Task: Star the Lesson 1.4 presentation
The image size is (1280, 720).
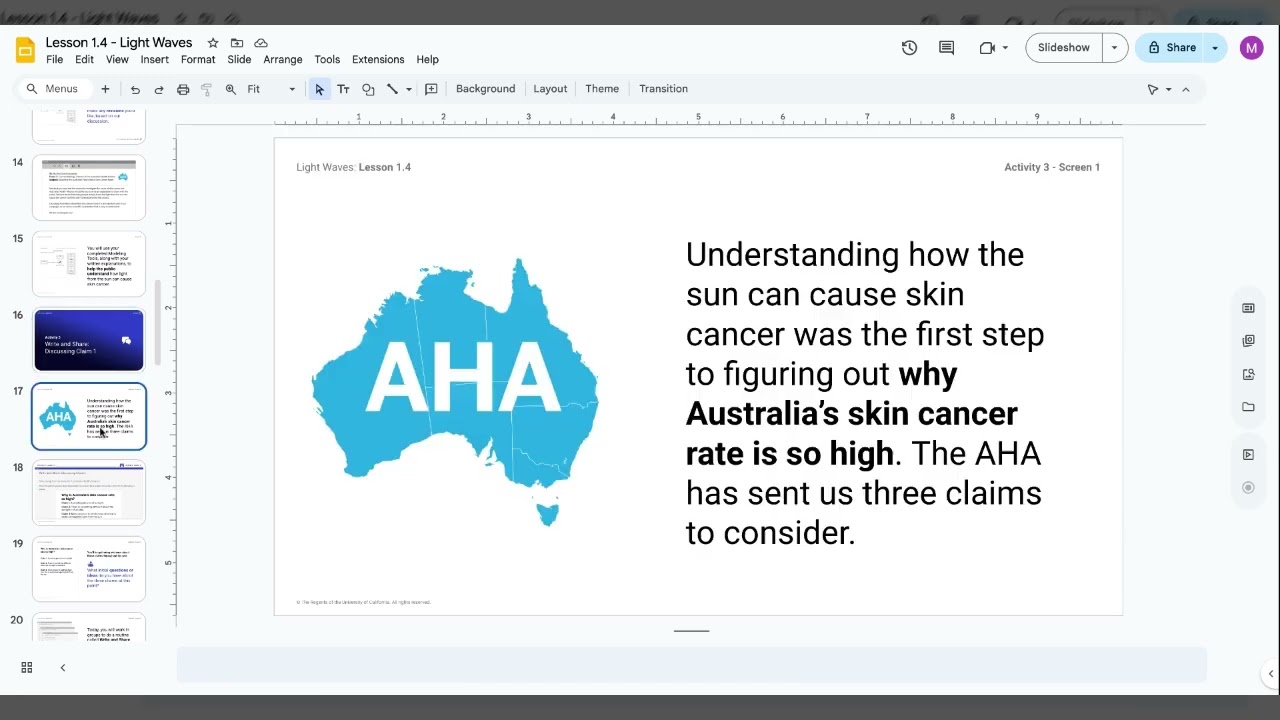Action: tap(213, 43)
